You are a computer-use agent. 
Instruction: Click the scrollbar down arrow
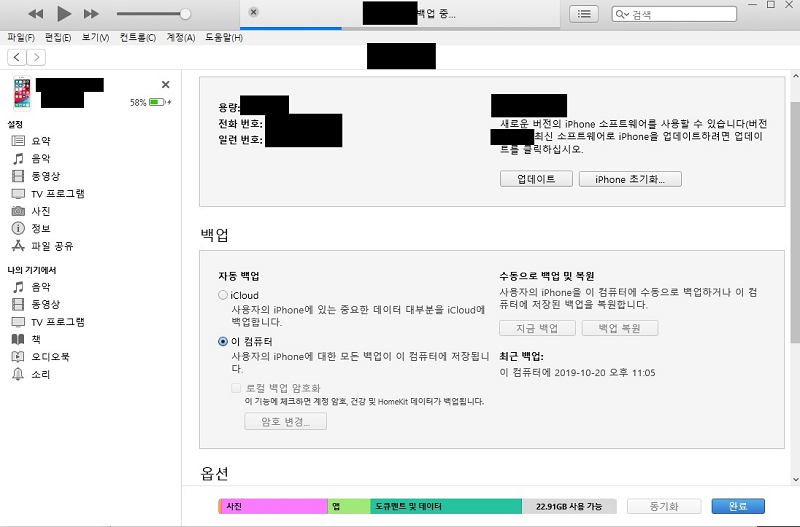pyautogui.click(x=795, y=480)
